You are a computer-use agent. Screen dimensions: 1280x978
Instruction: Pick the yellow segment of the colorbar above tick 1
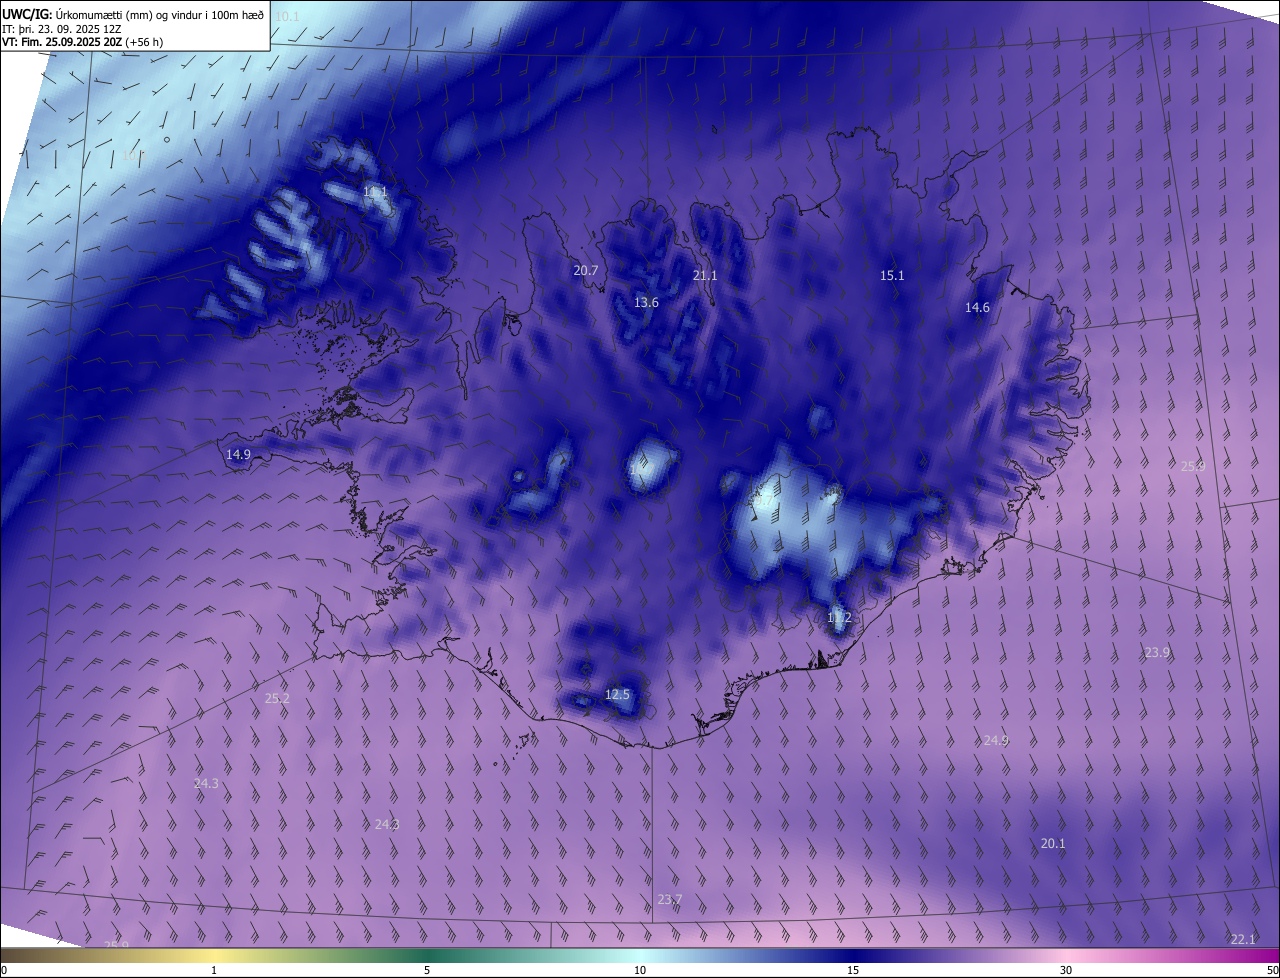click(x=214, y=956)
